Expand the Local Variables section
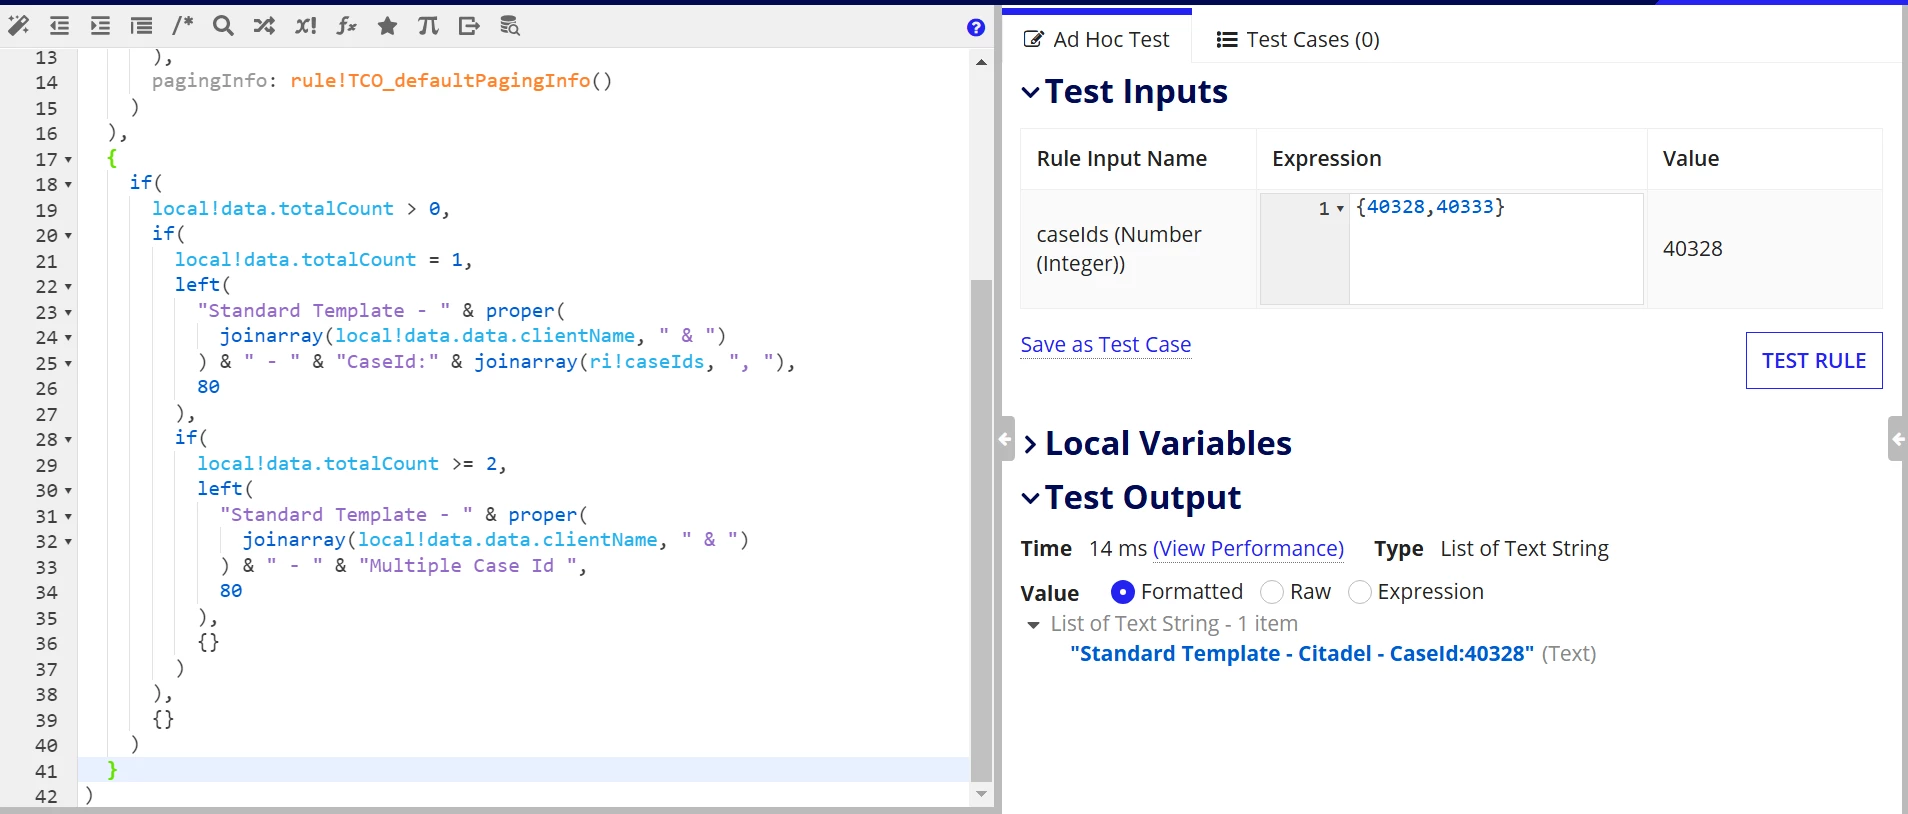 (x=1030, y=444)
